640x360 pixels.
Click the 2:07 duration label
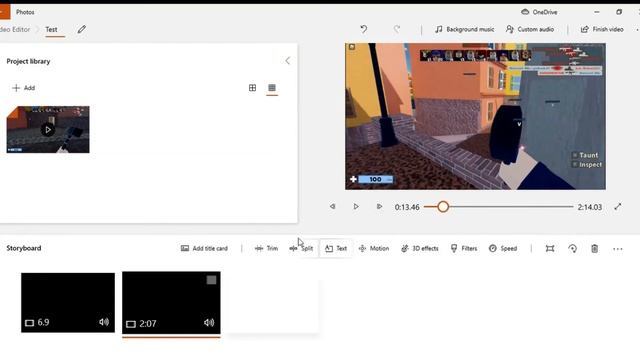click(148, 324)
